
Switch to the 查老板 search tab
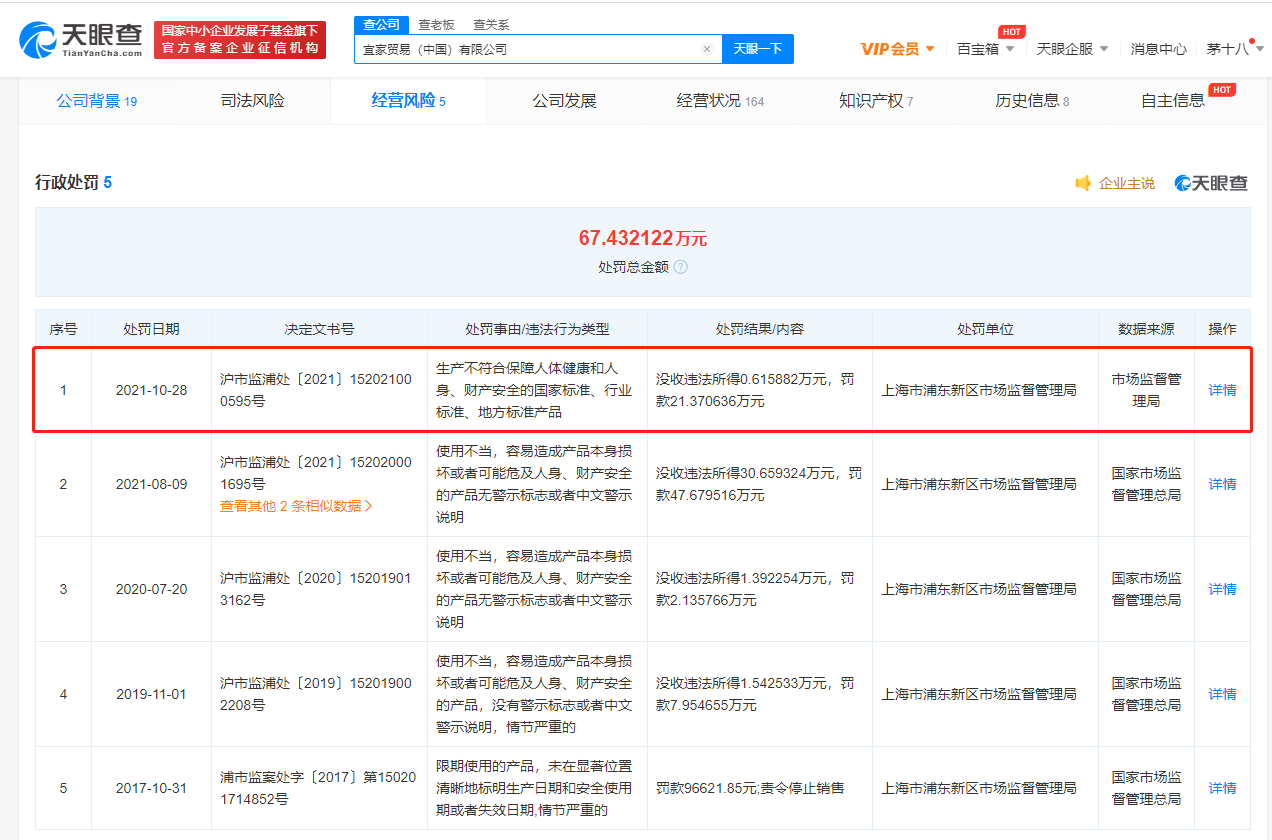pyautogui.click(x=436, y=24)
